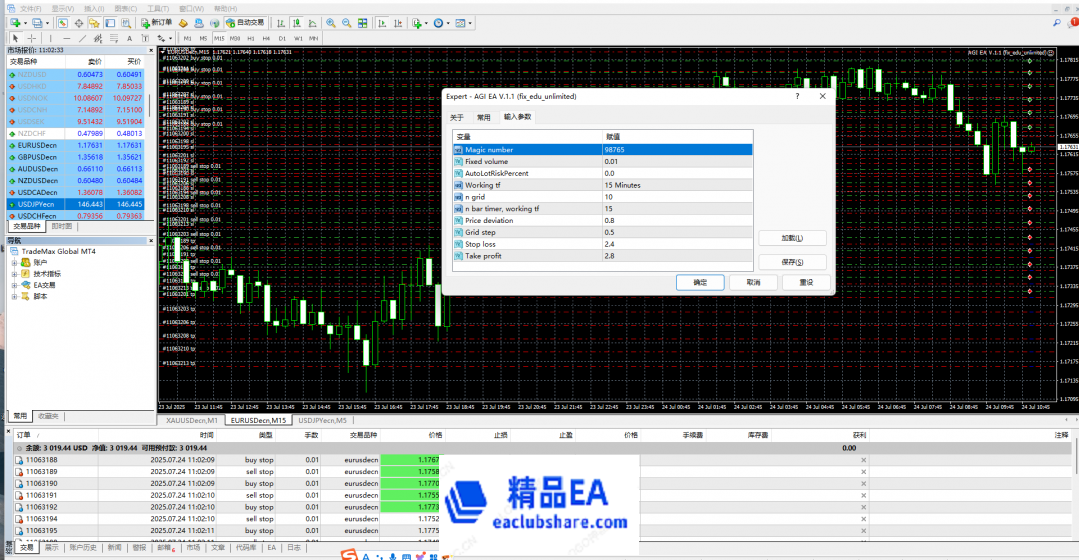The width and height of the screenshot is (1079, 560).
Task: Select the trendline drawing tool
Action: click(x=82, y=39)
